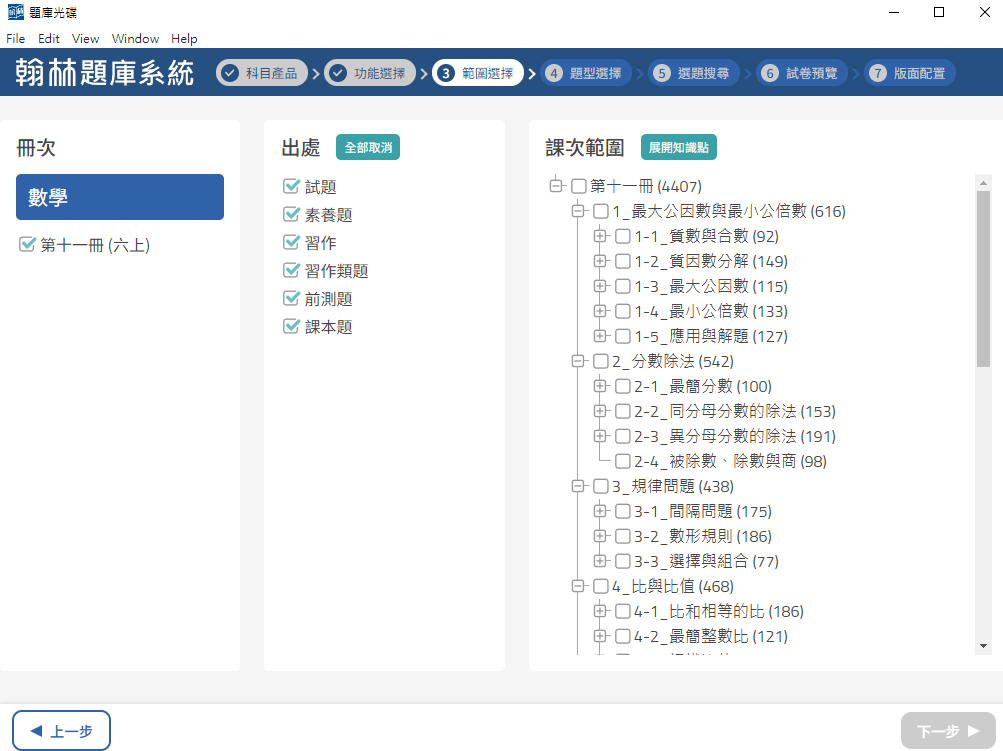Click scrollbar down arrow in 課次範圍
Viewport: 1003px width, 751px height.
pyautogui.click(x=983, y=646)
